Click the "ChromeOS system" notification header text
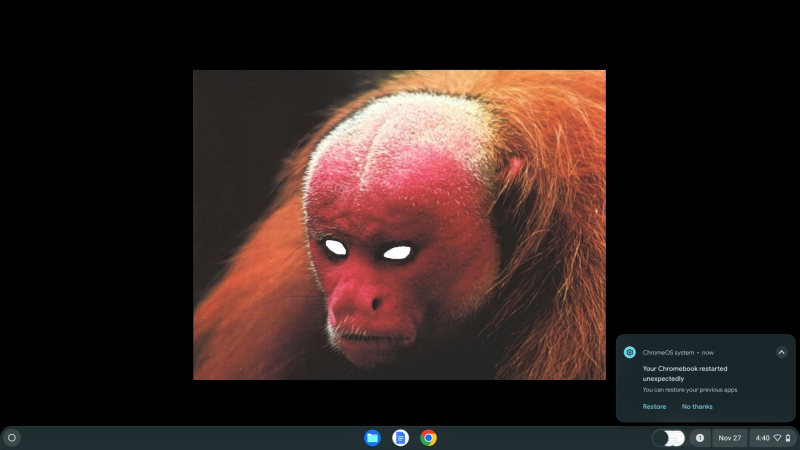The width and height of the screenshot is (800, 450). click(x=669, y=352)
